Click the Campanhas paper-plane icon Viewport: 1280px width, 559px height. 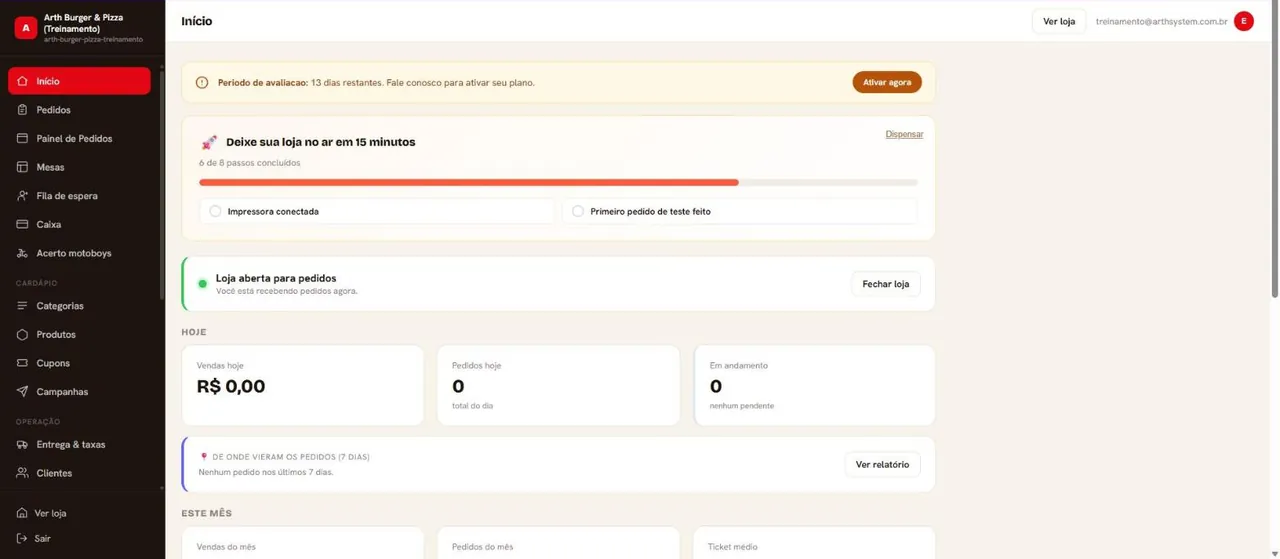pos(22,392)
